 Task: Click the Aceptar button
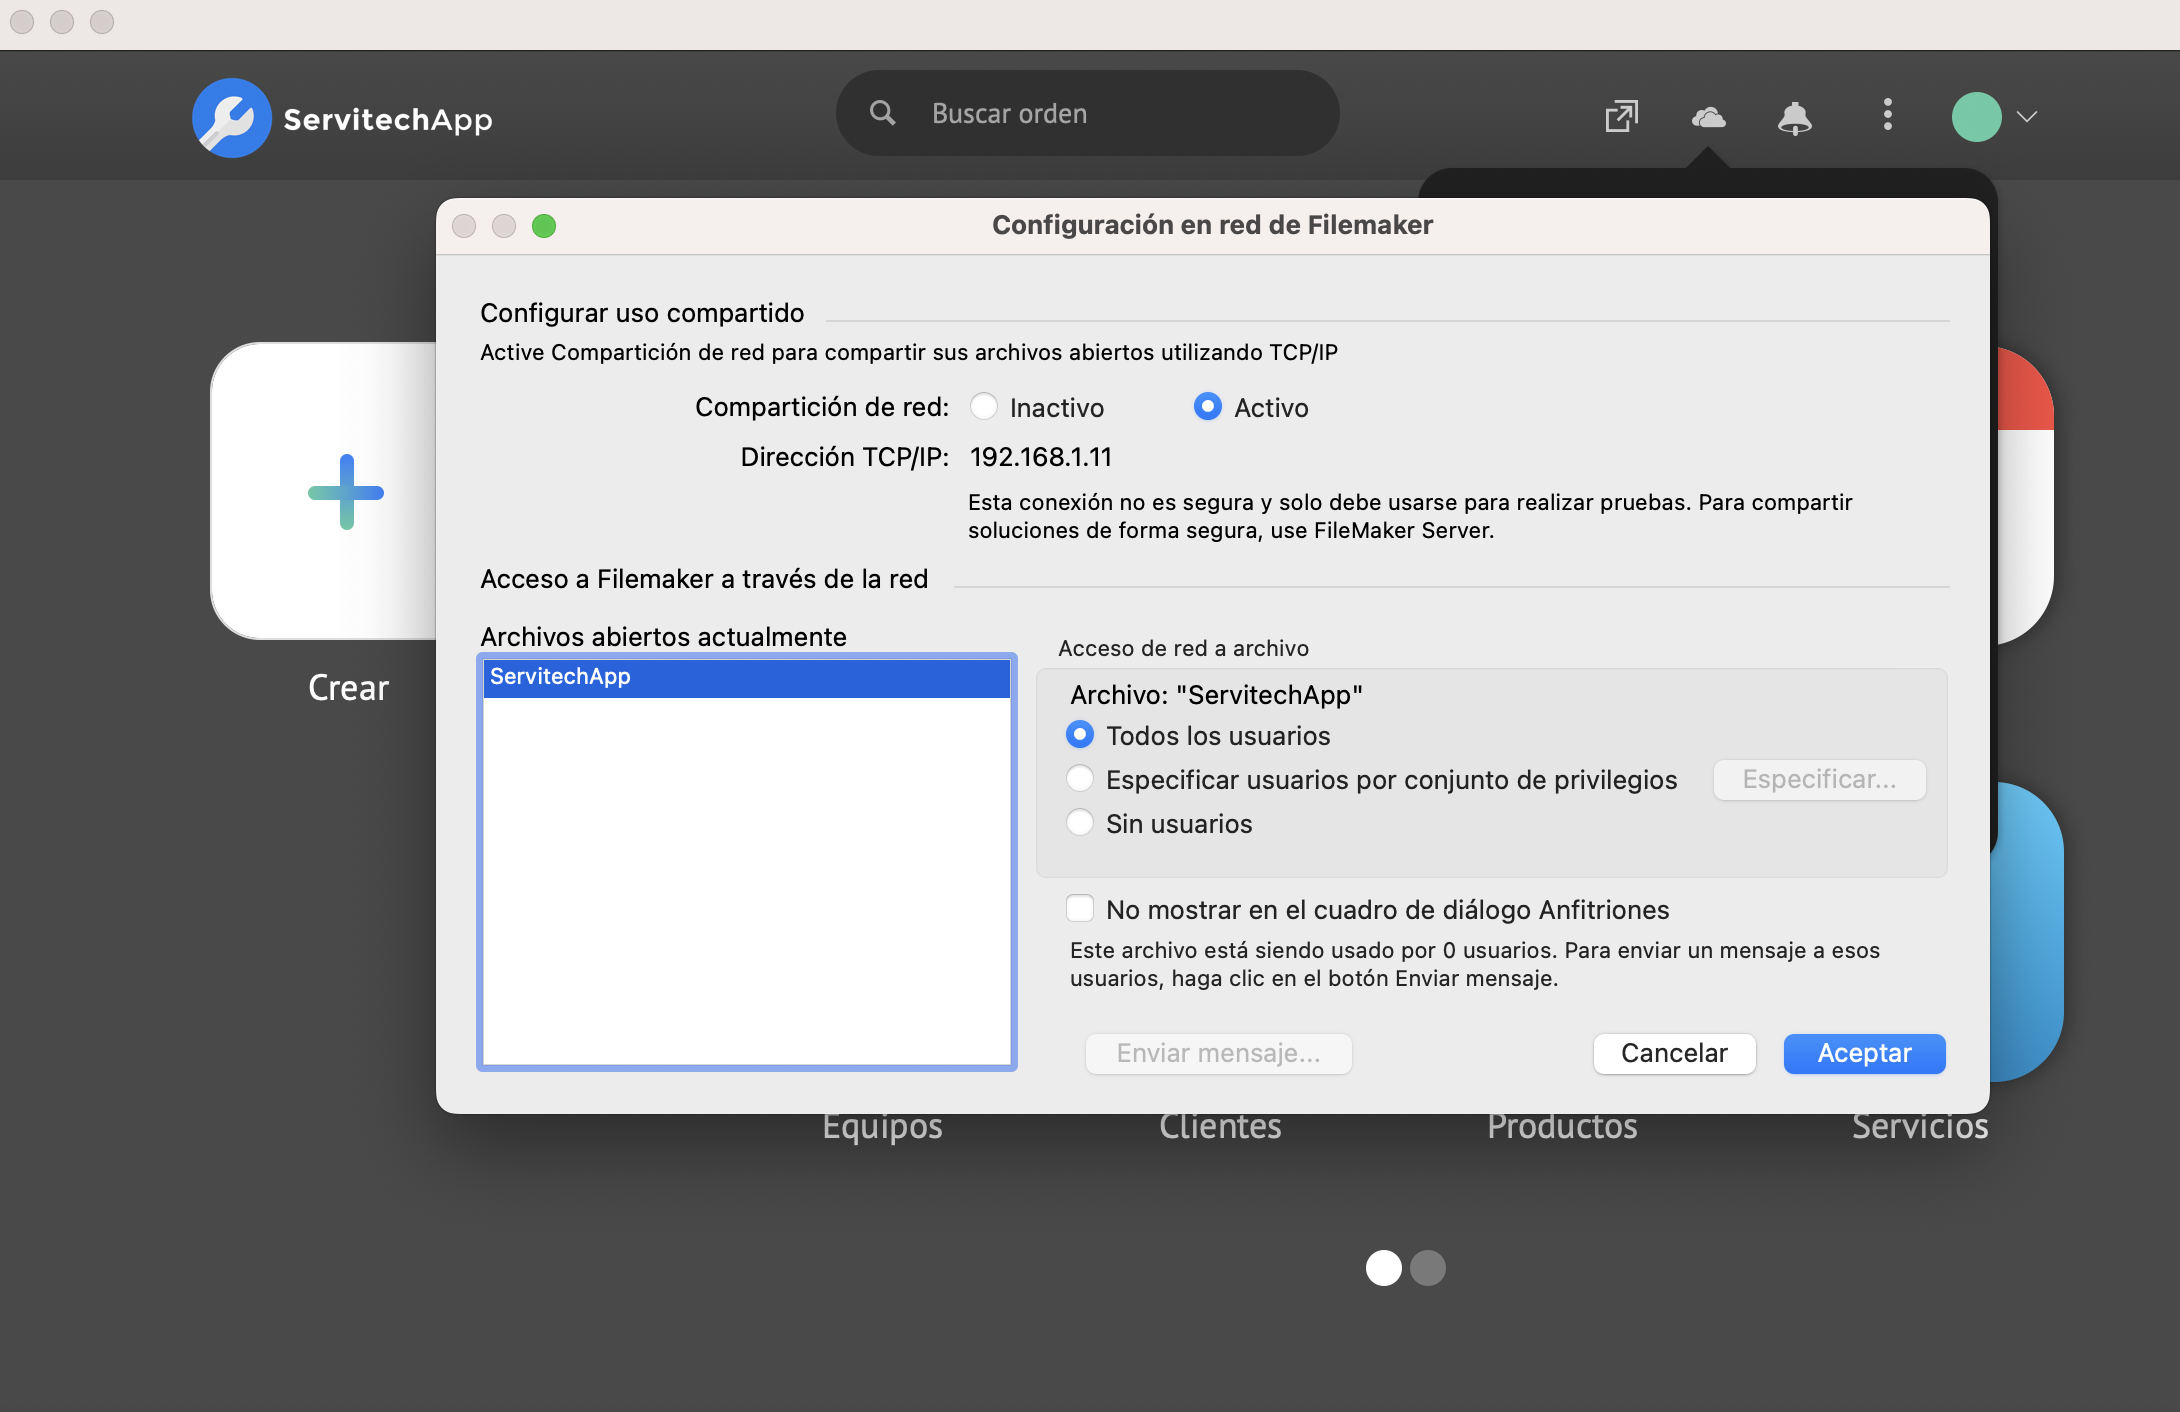click(x=1864, y=1053)
